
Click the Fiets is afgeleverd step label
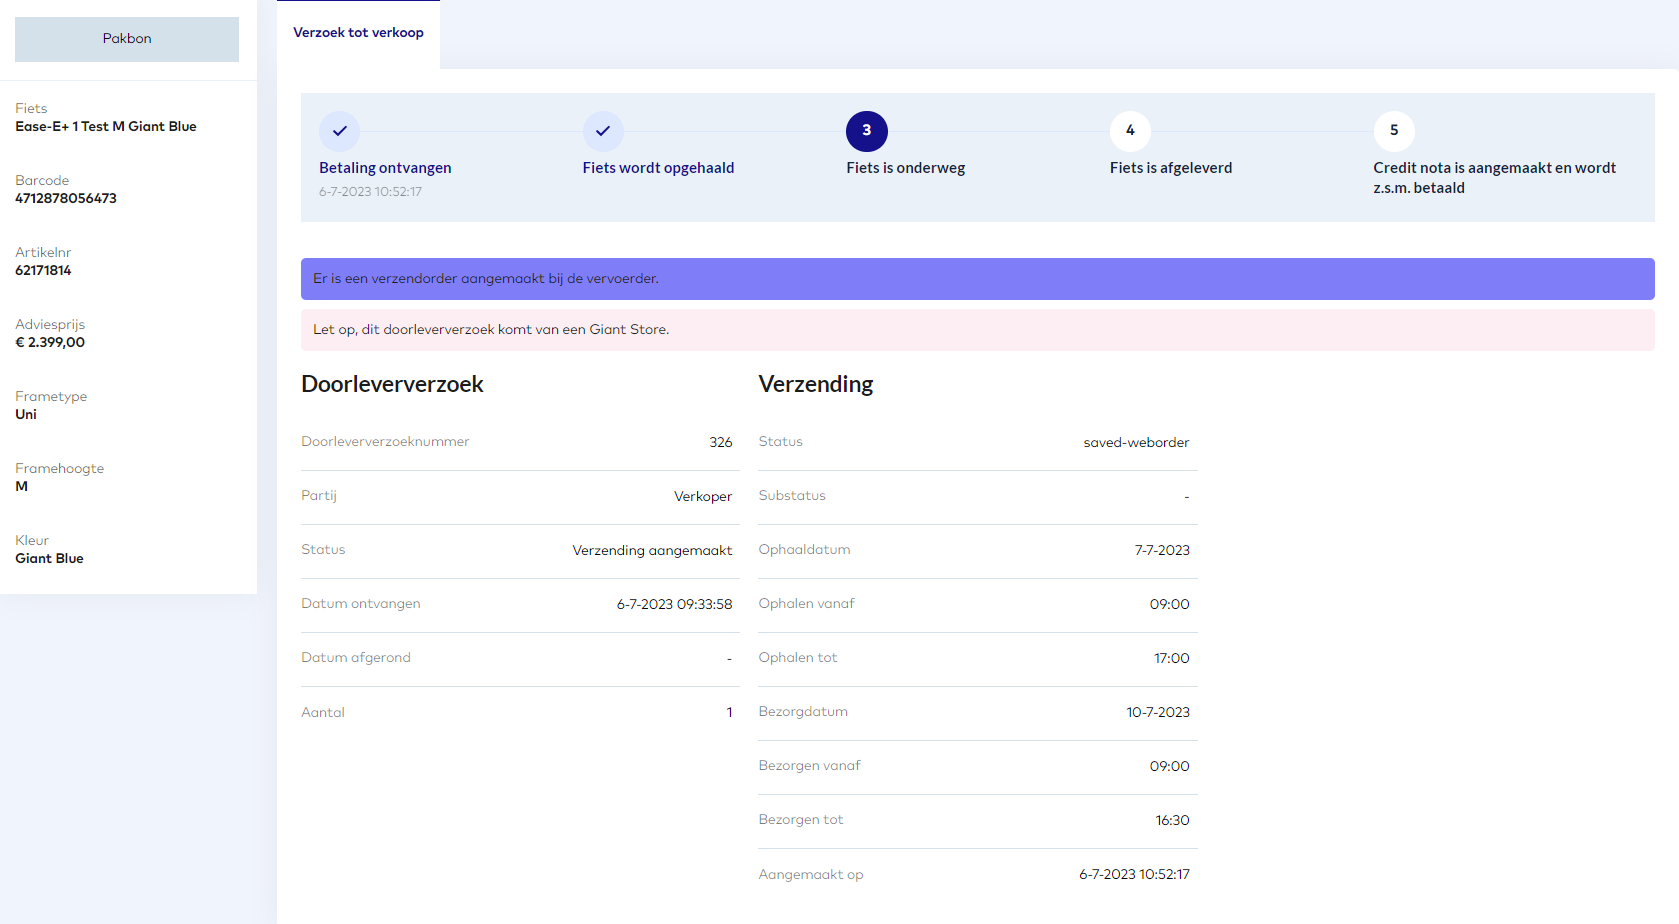[1170, 168]
